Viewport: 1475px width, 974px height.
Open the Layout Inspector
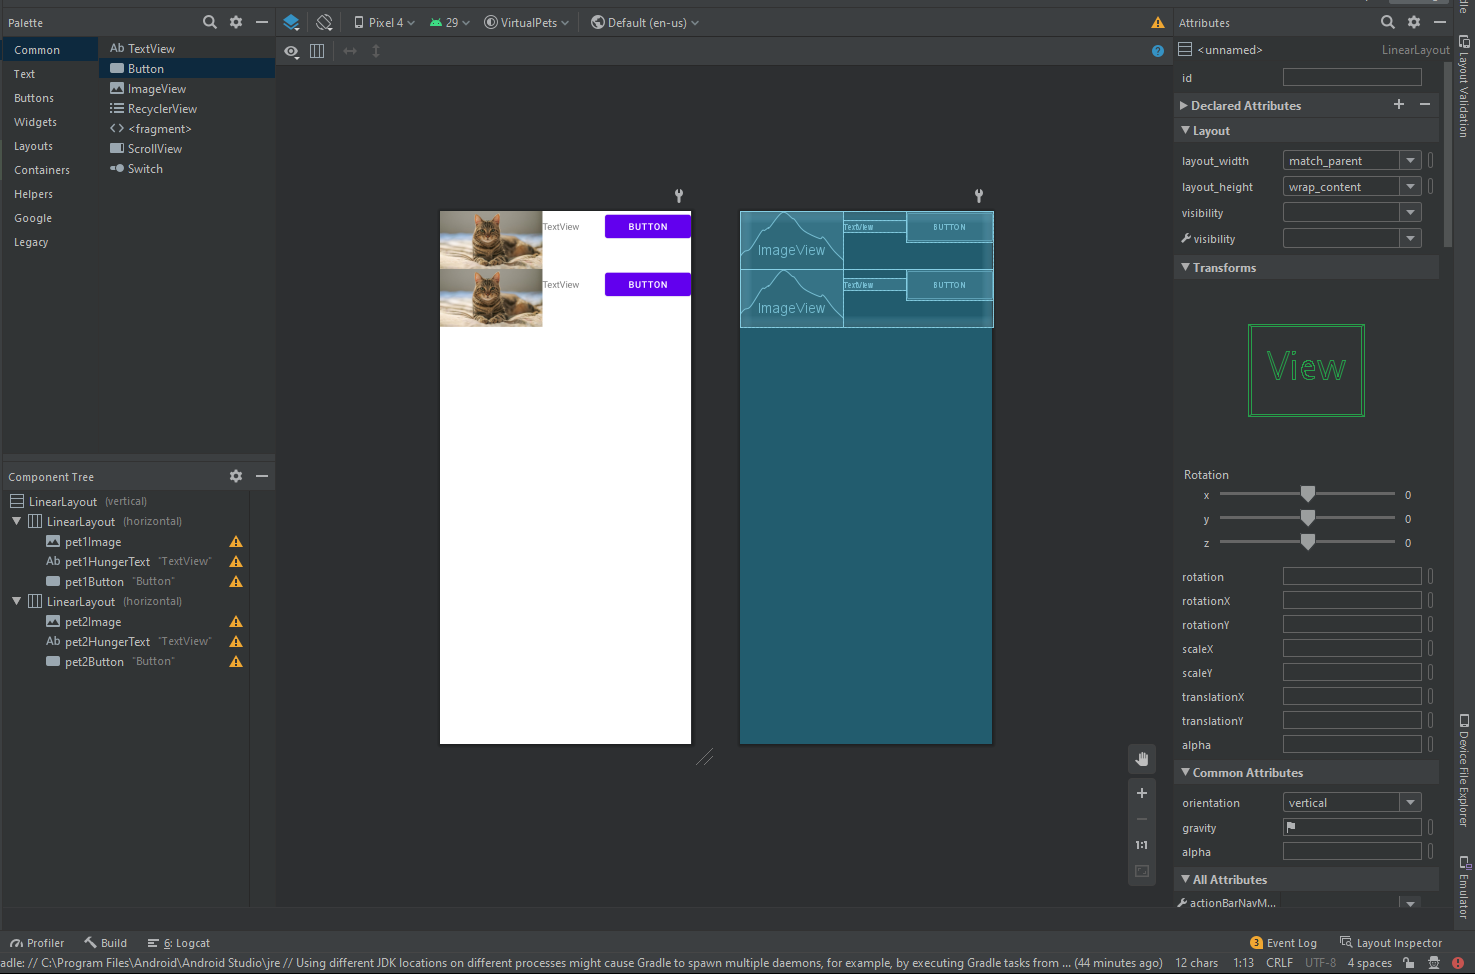tap(1392, 943)
